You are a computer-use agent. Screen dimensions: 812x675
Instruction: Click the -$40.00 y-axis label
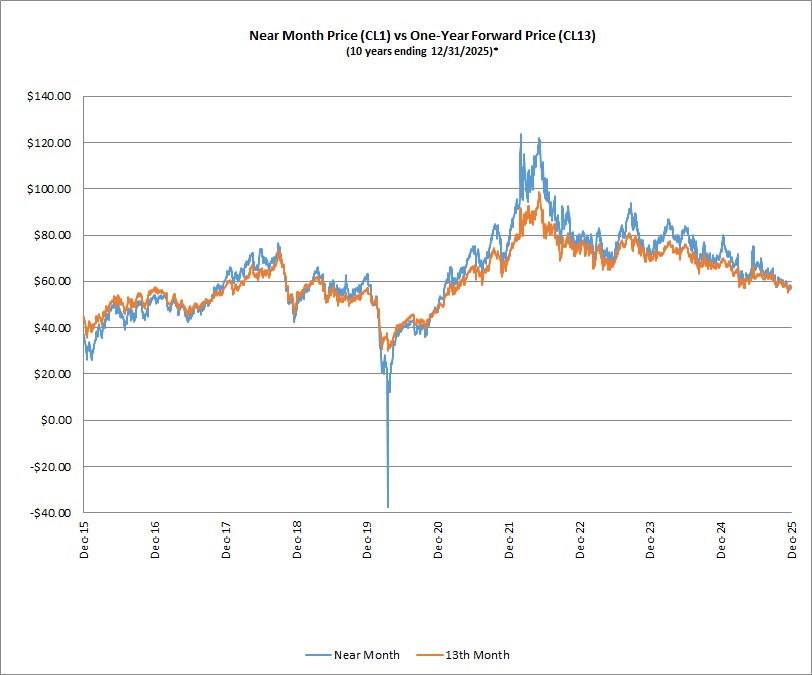point(51,513)
